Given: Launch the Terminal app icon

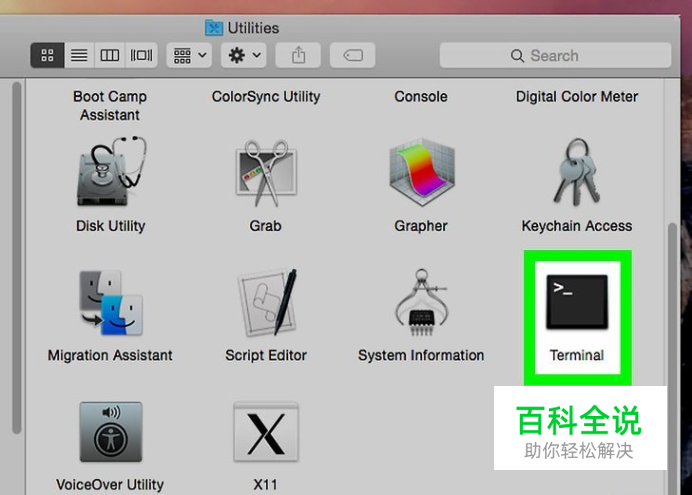Looking at the screenshot, I should click(577, 302).
